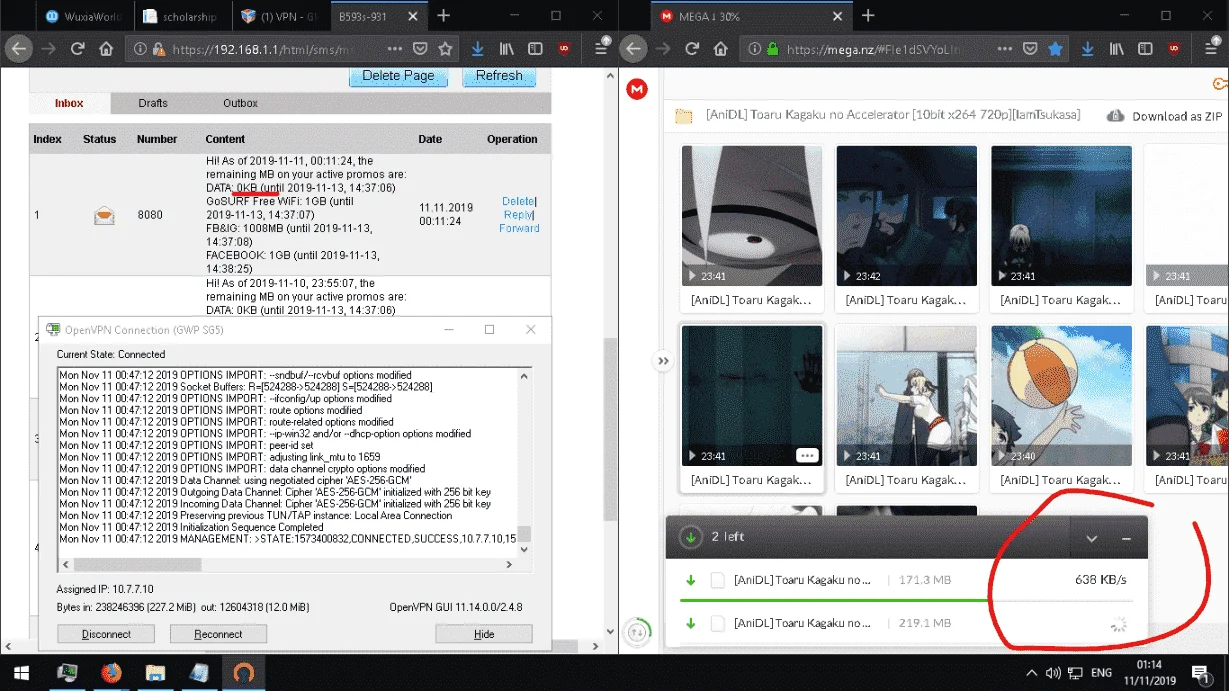
Task: Click the Refresh button on SMS page
Action: click(x=499, y=76)
